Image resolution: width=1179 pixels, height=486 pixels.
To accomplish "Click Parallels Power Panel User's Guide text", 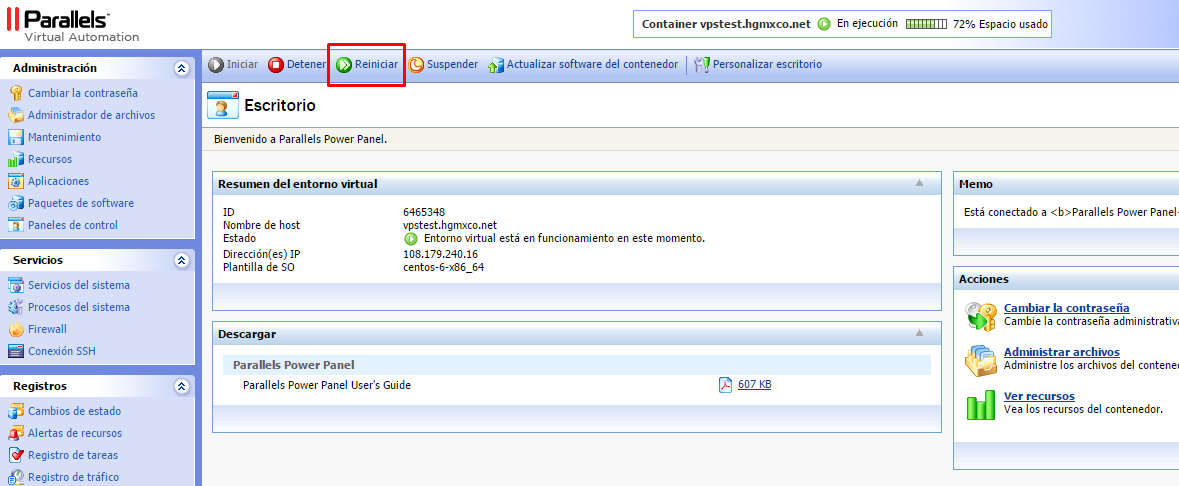I will tap(327, 385).
